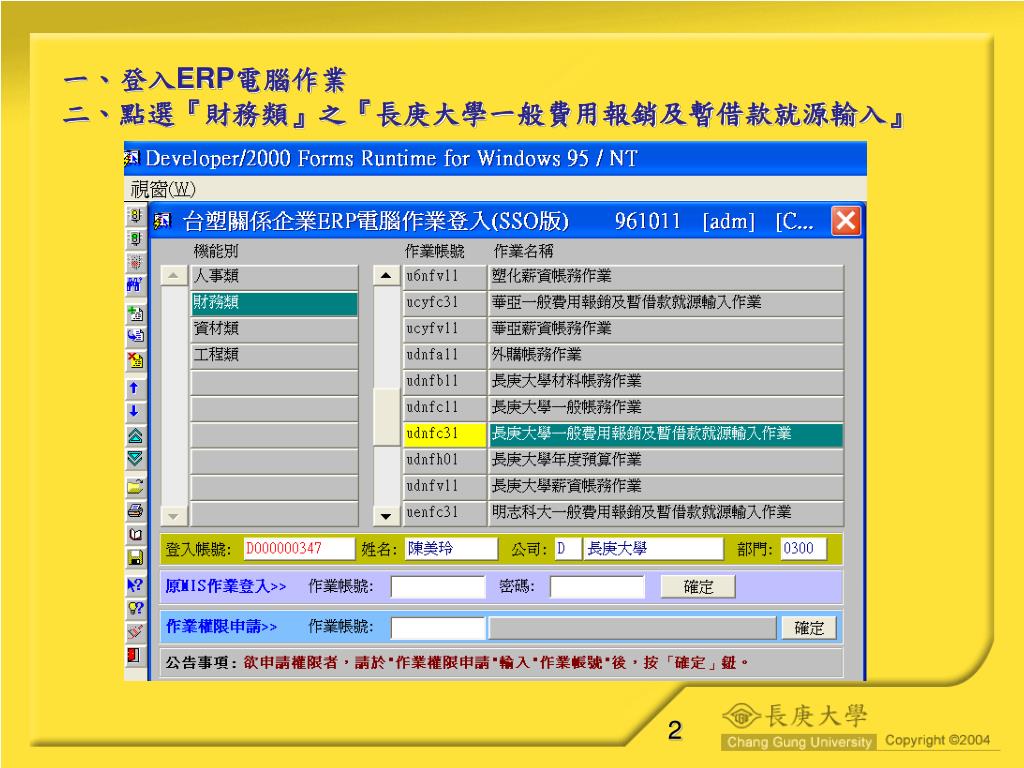
Task: Select job account udnfb11
Action: pyautogui.click(x=445, y=381)
